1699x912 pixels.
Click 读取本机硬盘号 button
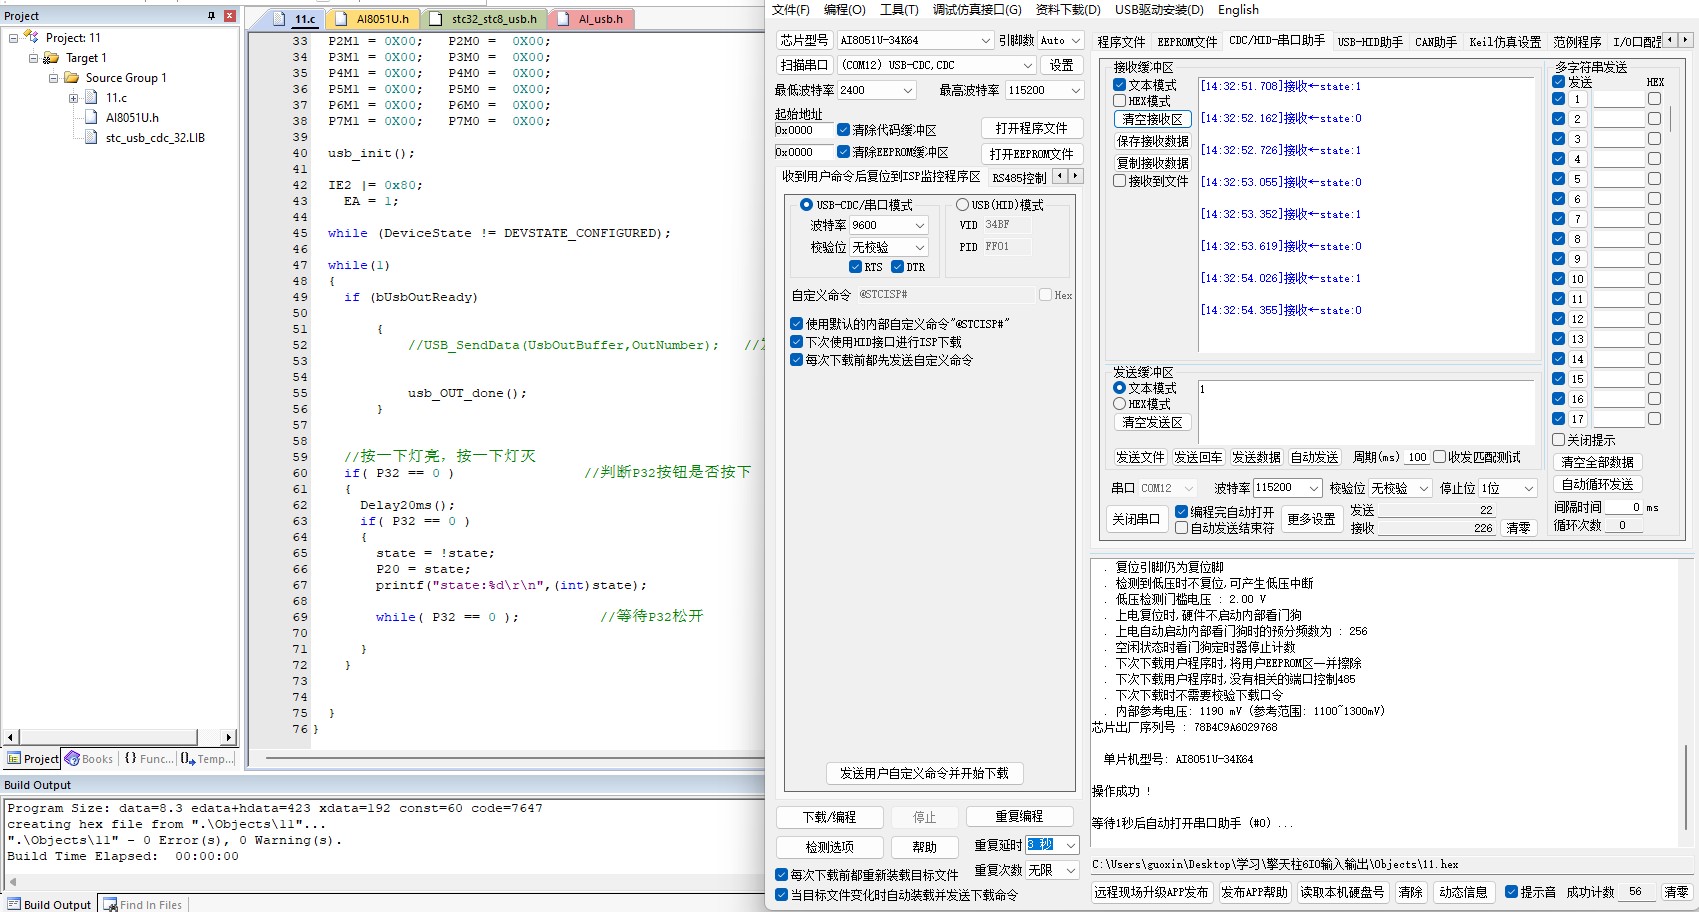tap(1342, 892)
